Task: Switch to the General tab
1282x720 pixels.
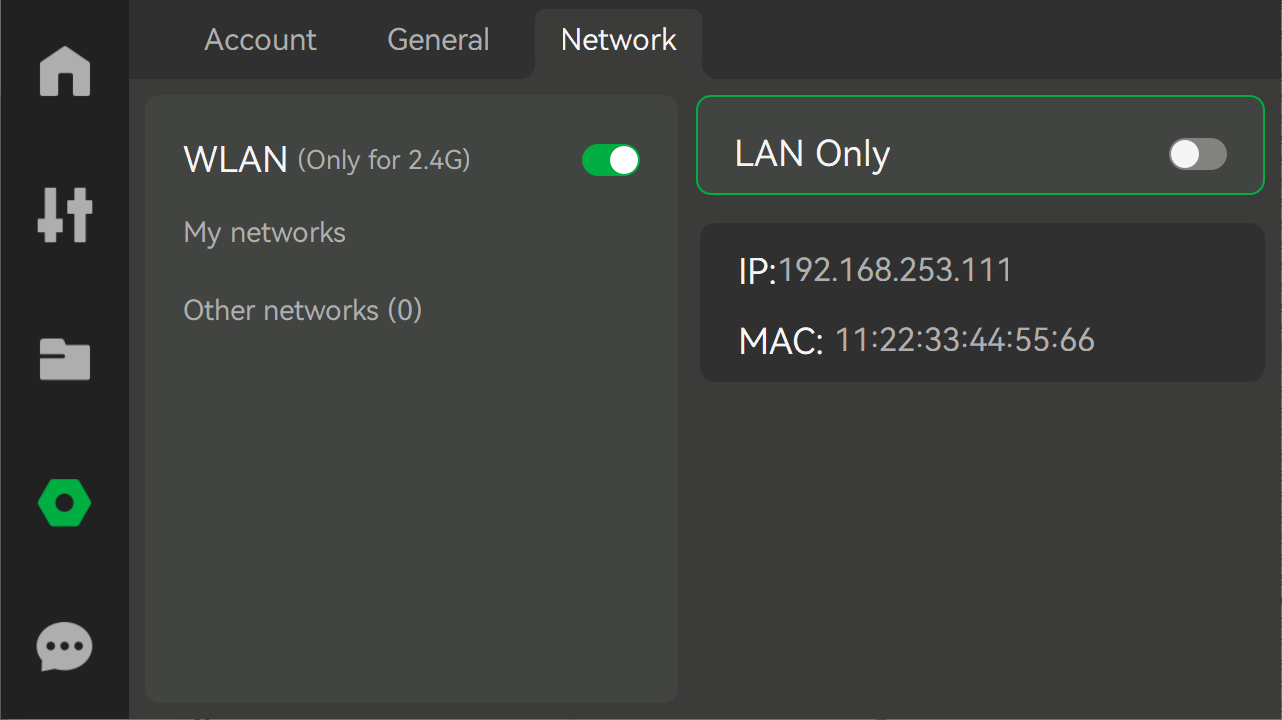Action: tap(438, 40)
